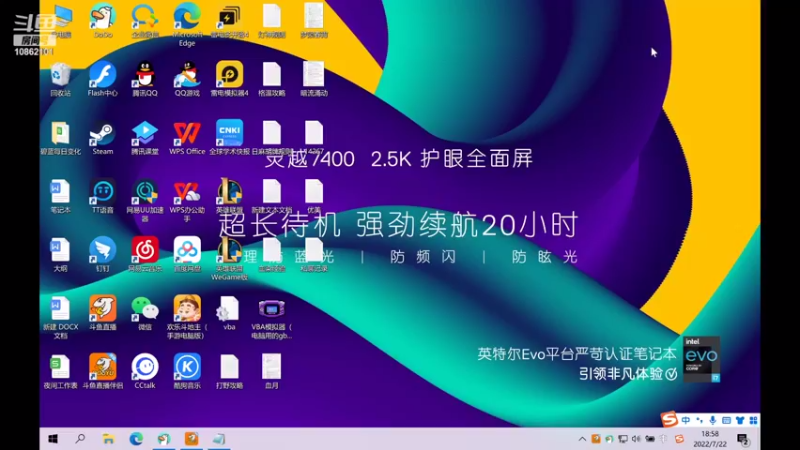
Task: Launch 英雄联盟 WeGame版 icon
Action: click(229, 259)
